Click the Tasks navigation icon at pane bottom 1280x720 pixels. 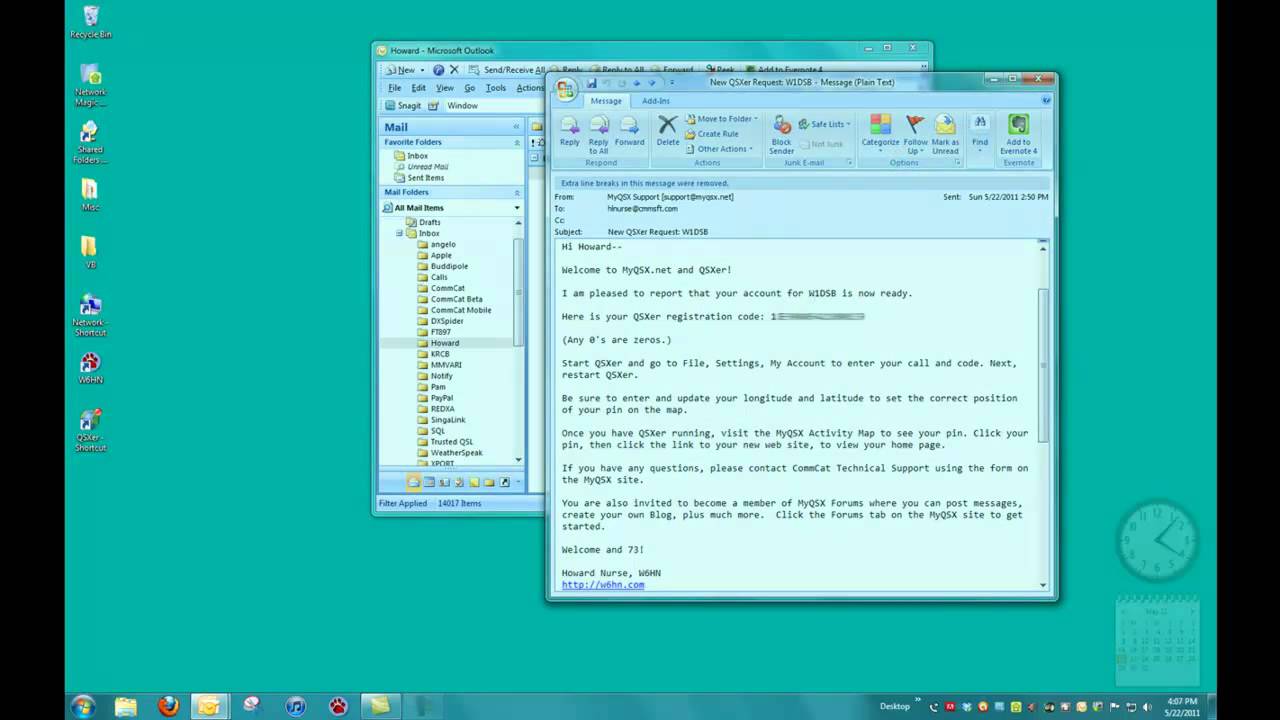click(x=459, y=482)
